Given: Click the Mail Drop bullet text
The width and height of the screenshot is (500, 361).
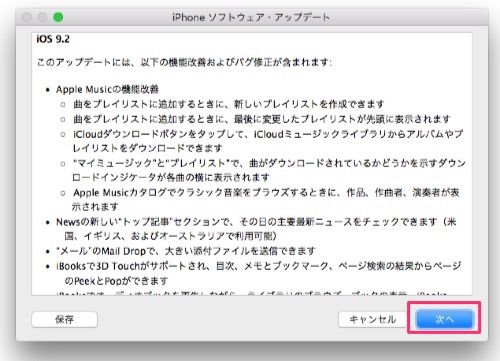Looking at the screenshot, I should coord(185,251).
